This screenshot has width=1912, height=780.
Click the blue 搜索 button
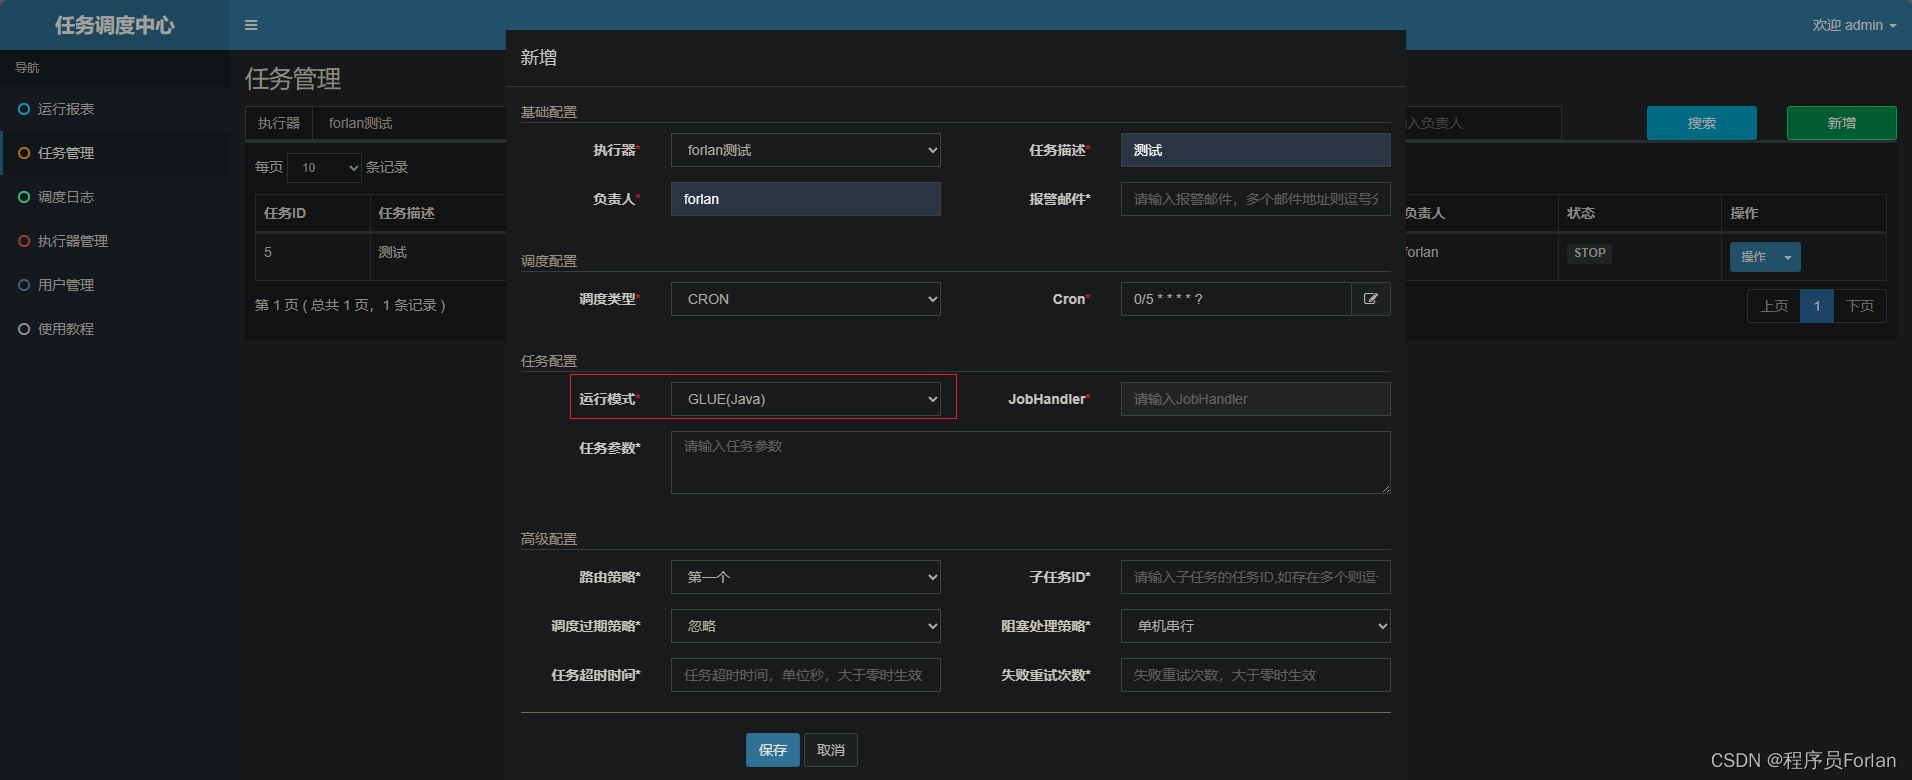[1702, 123]
